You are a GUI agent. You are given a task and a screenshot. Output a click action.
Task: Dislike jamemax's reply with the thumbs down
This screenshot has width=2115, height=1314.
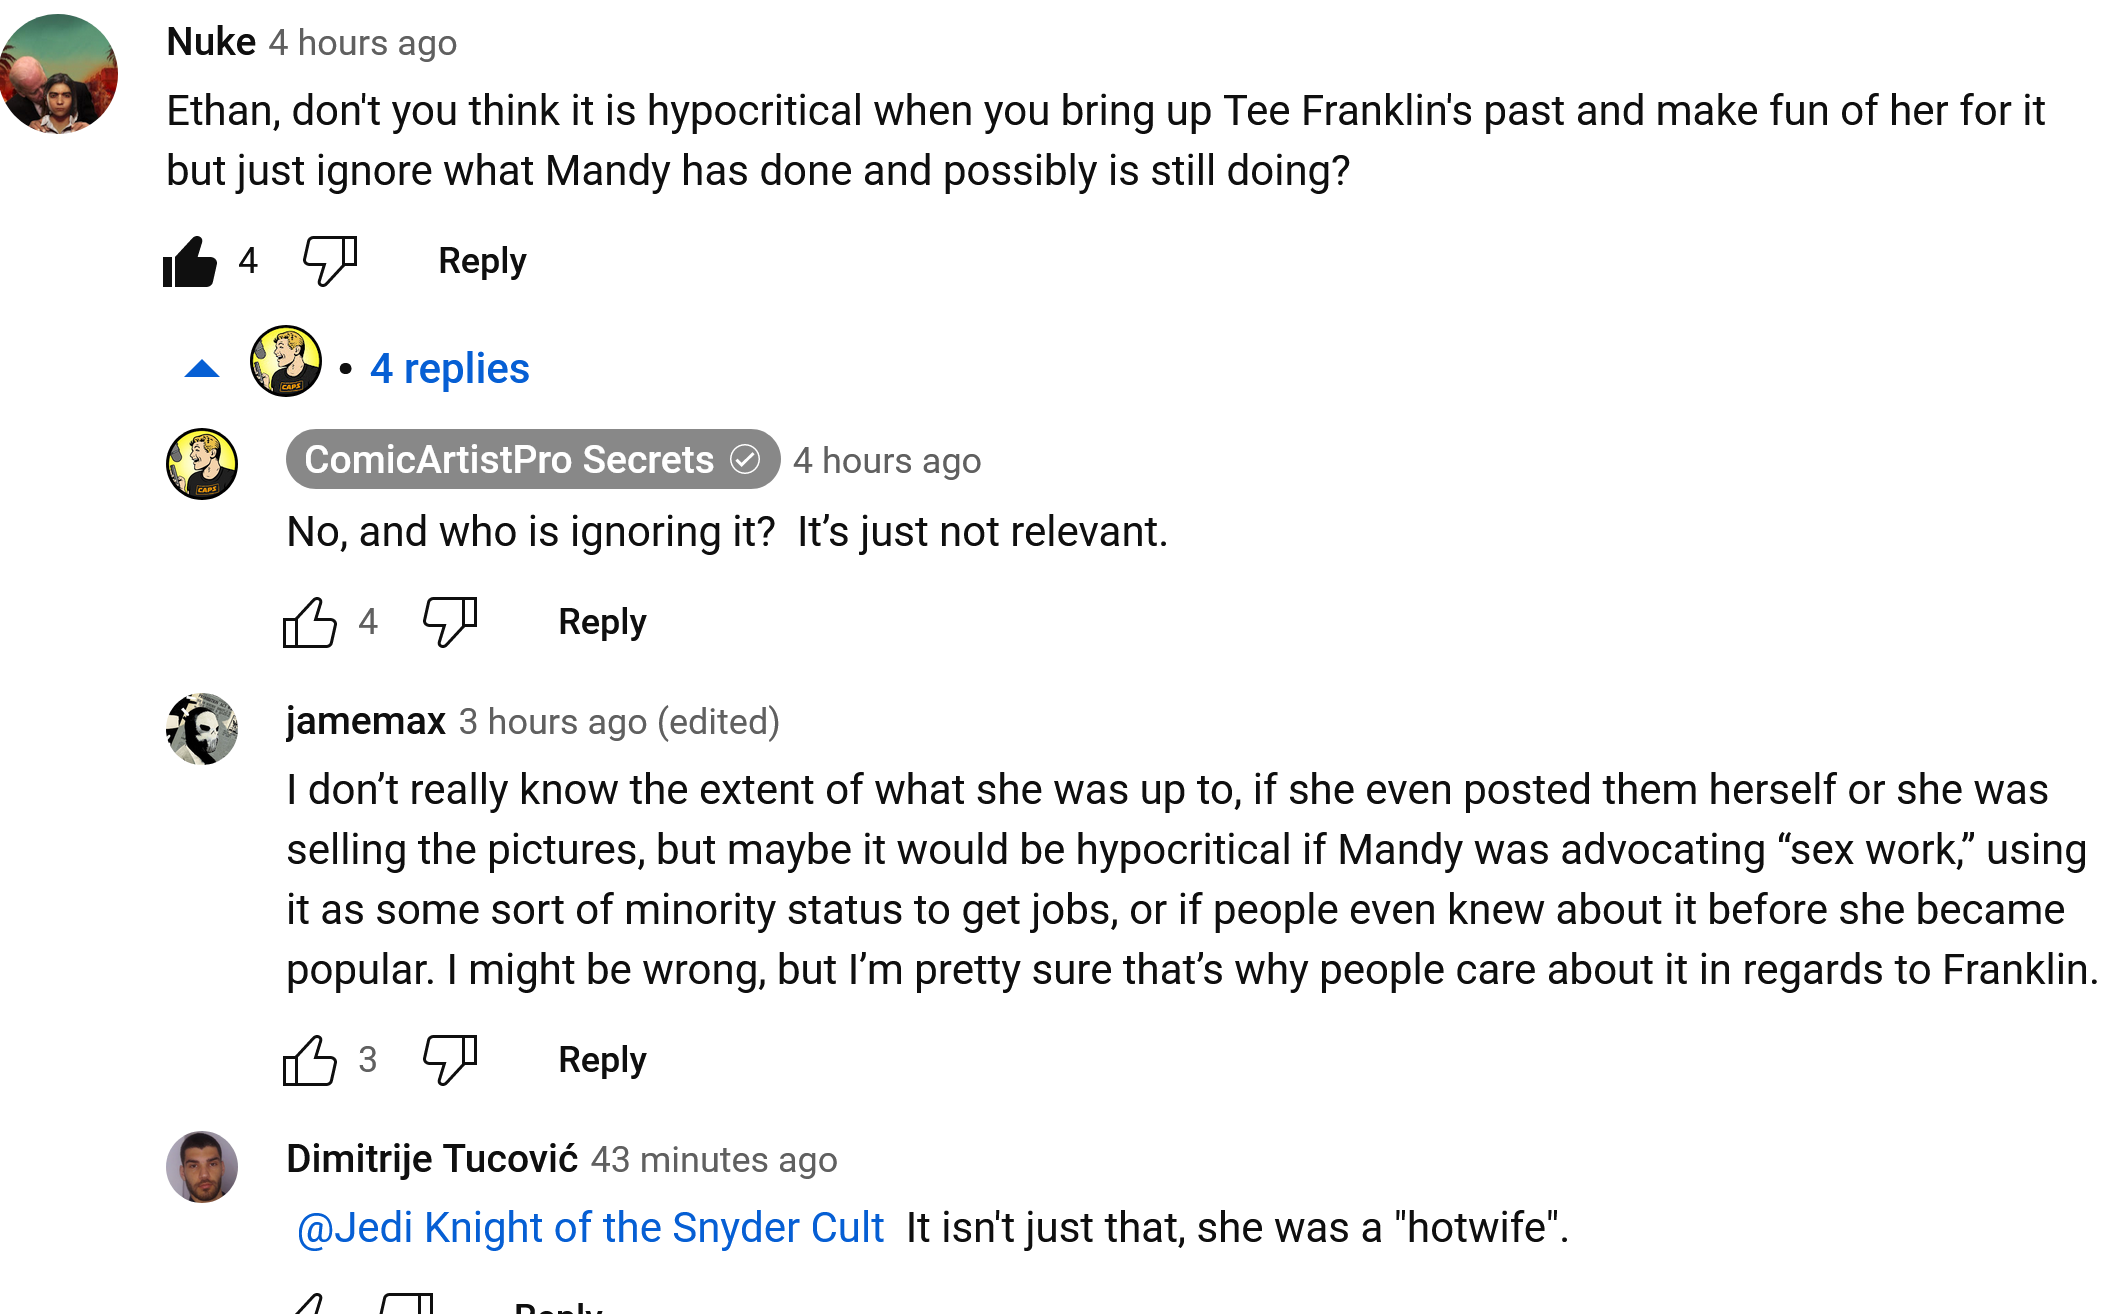[x=450, y=1060]
